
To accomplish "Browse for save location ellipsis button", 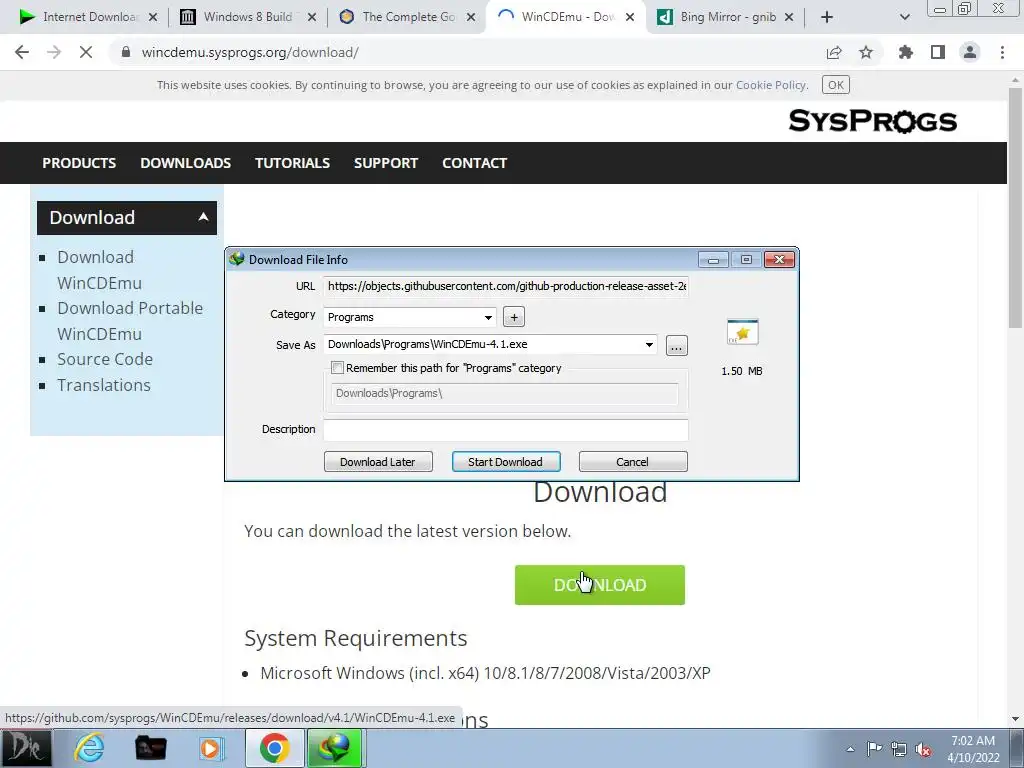I will [677, 345].
